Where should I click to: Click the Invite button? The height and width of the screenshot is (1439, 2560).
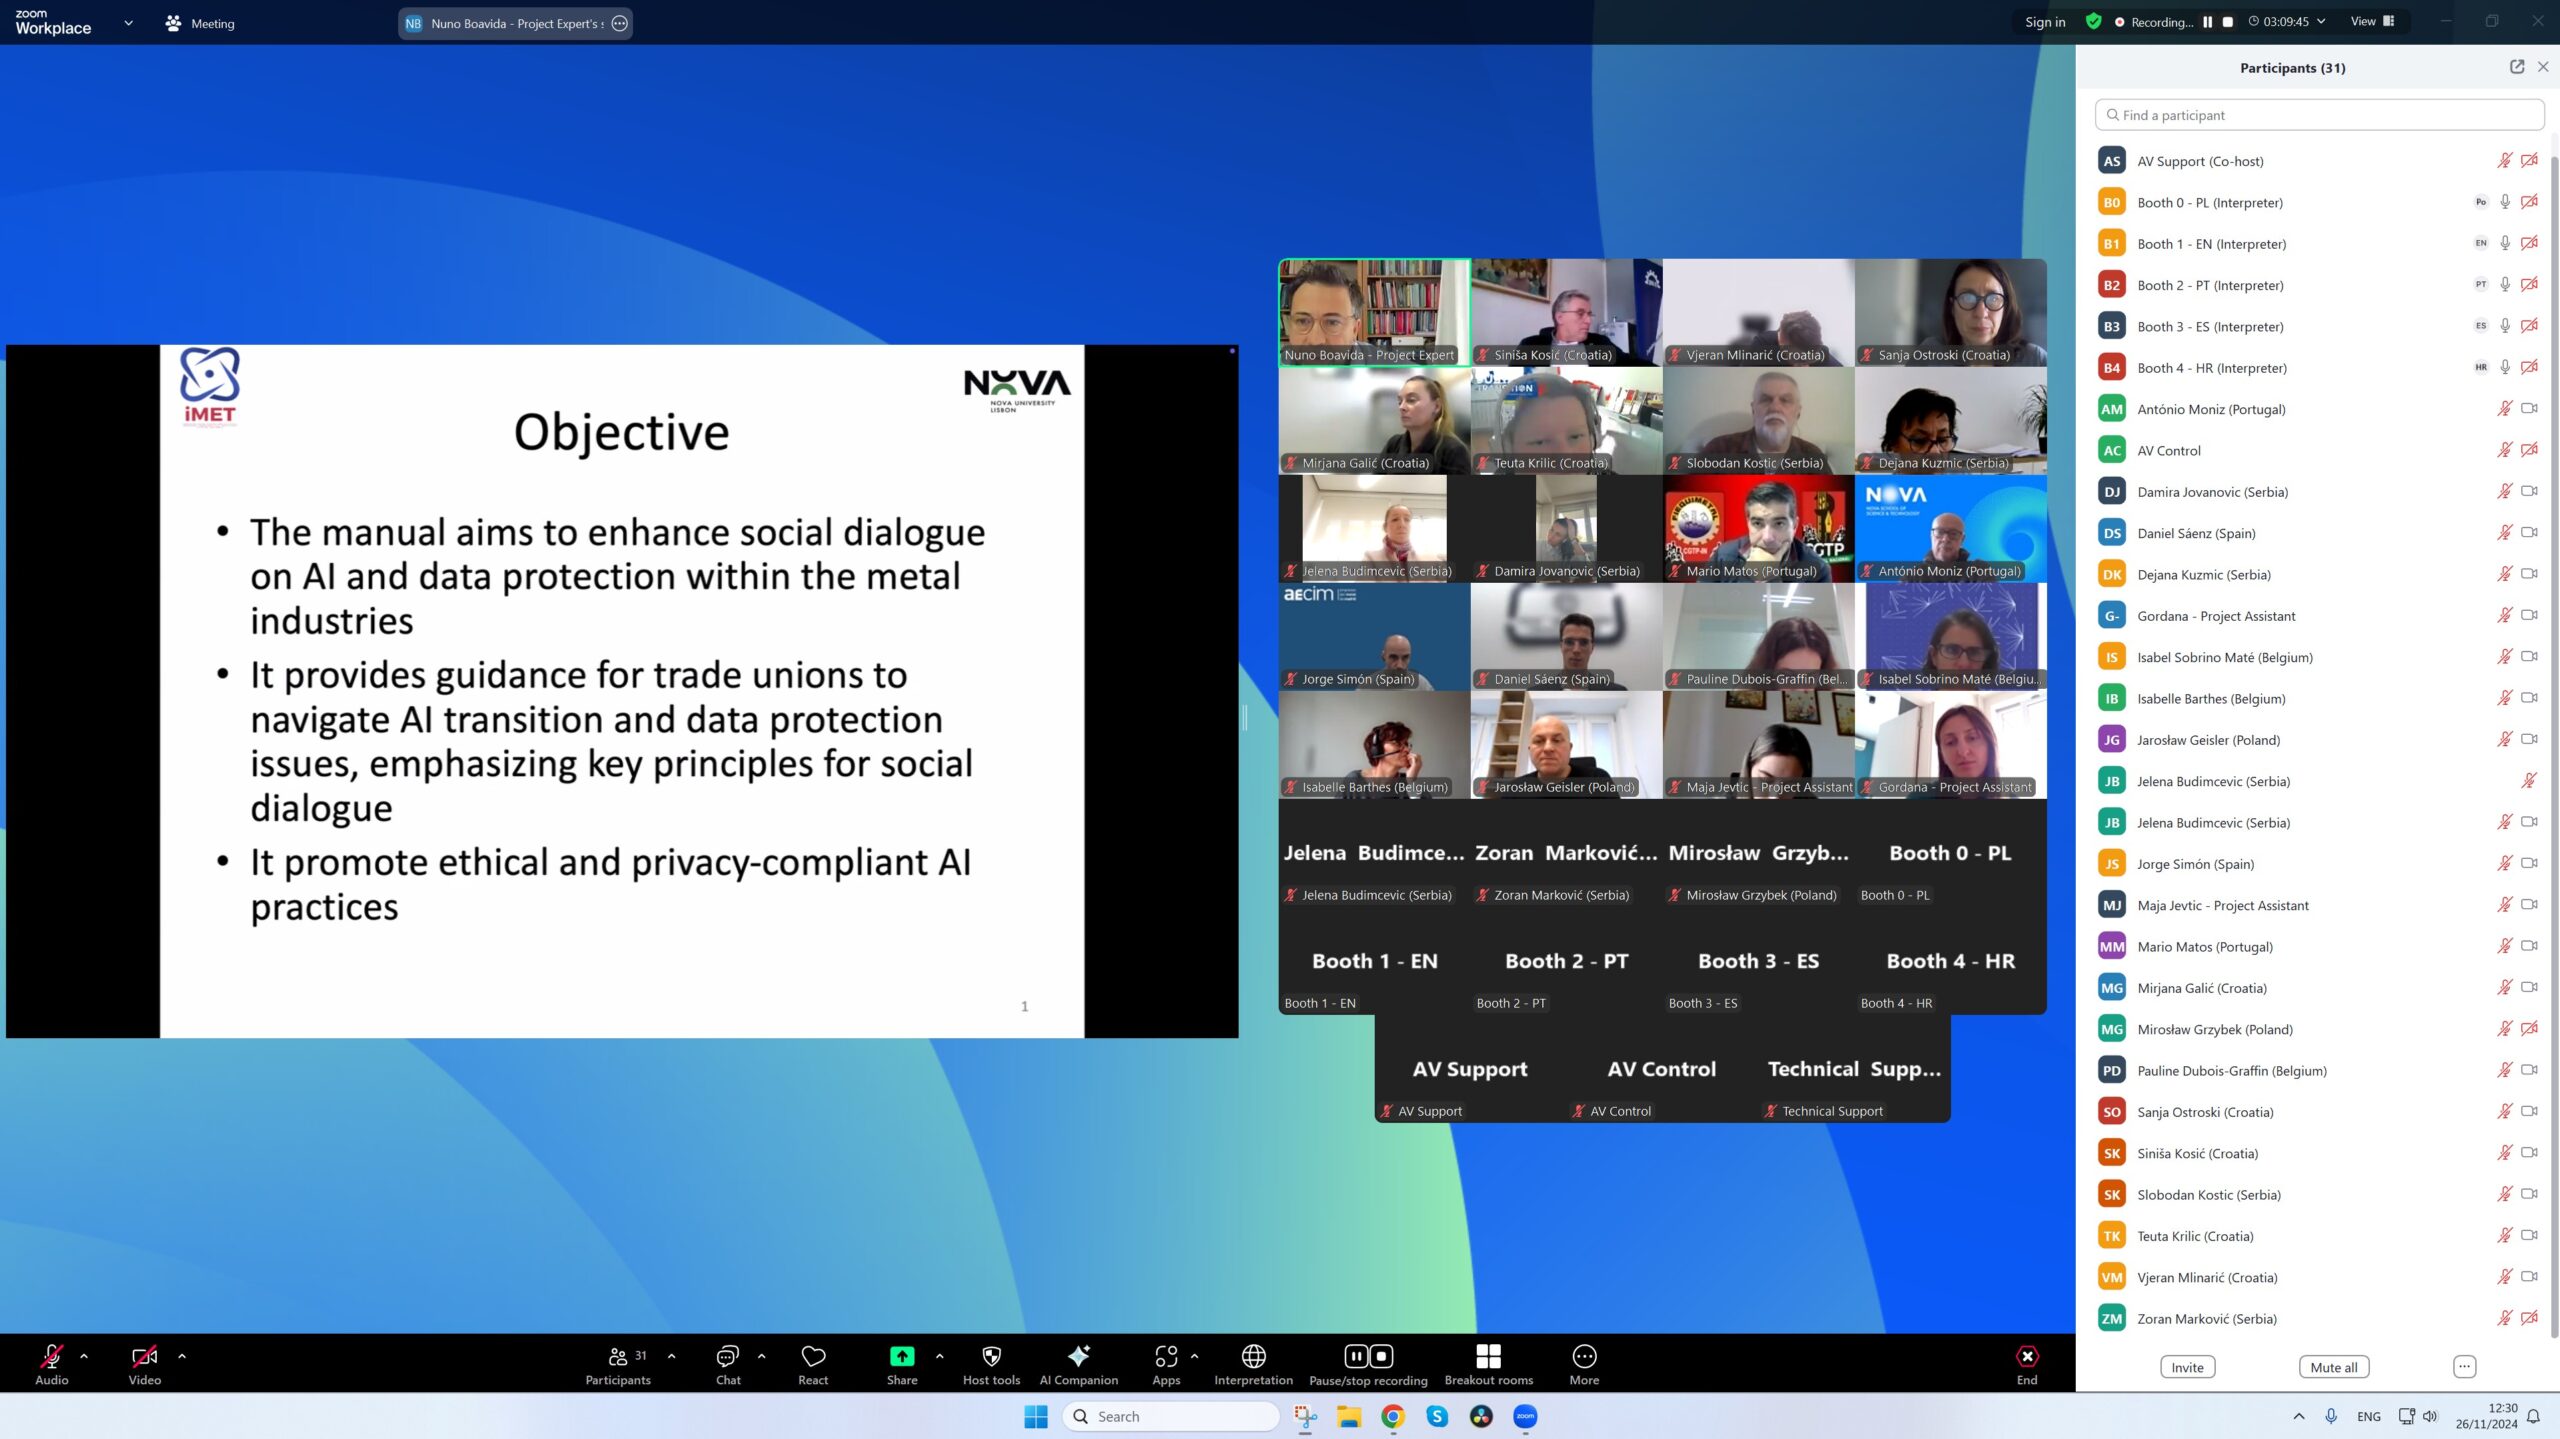pyautogui.click(x=2187, y=1367)
